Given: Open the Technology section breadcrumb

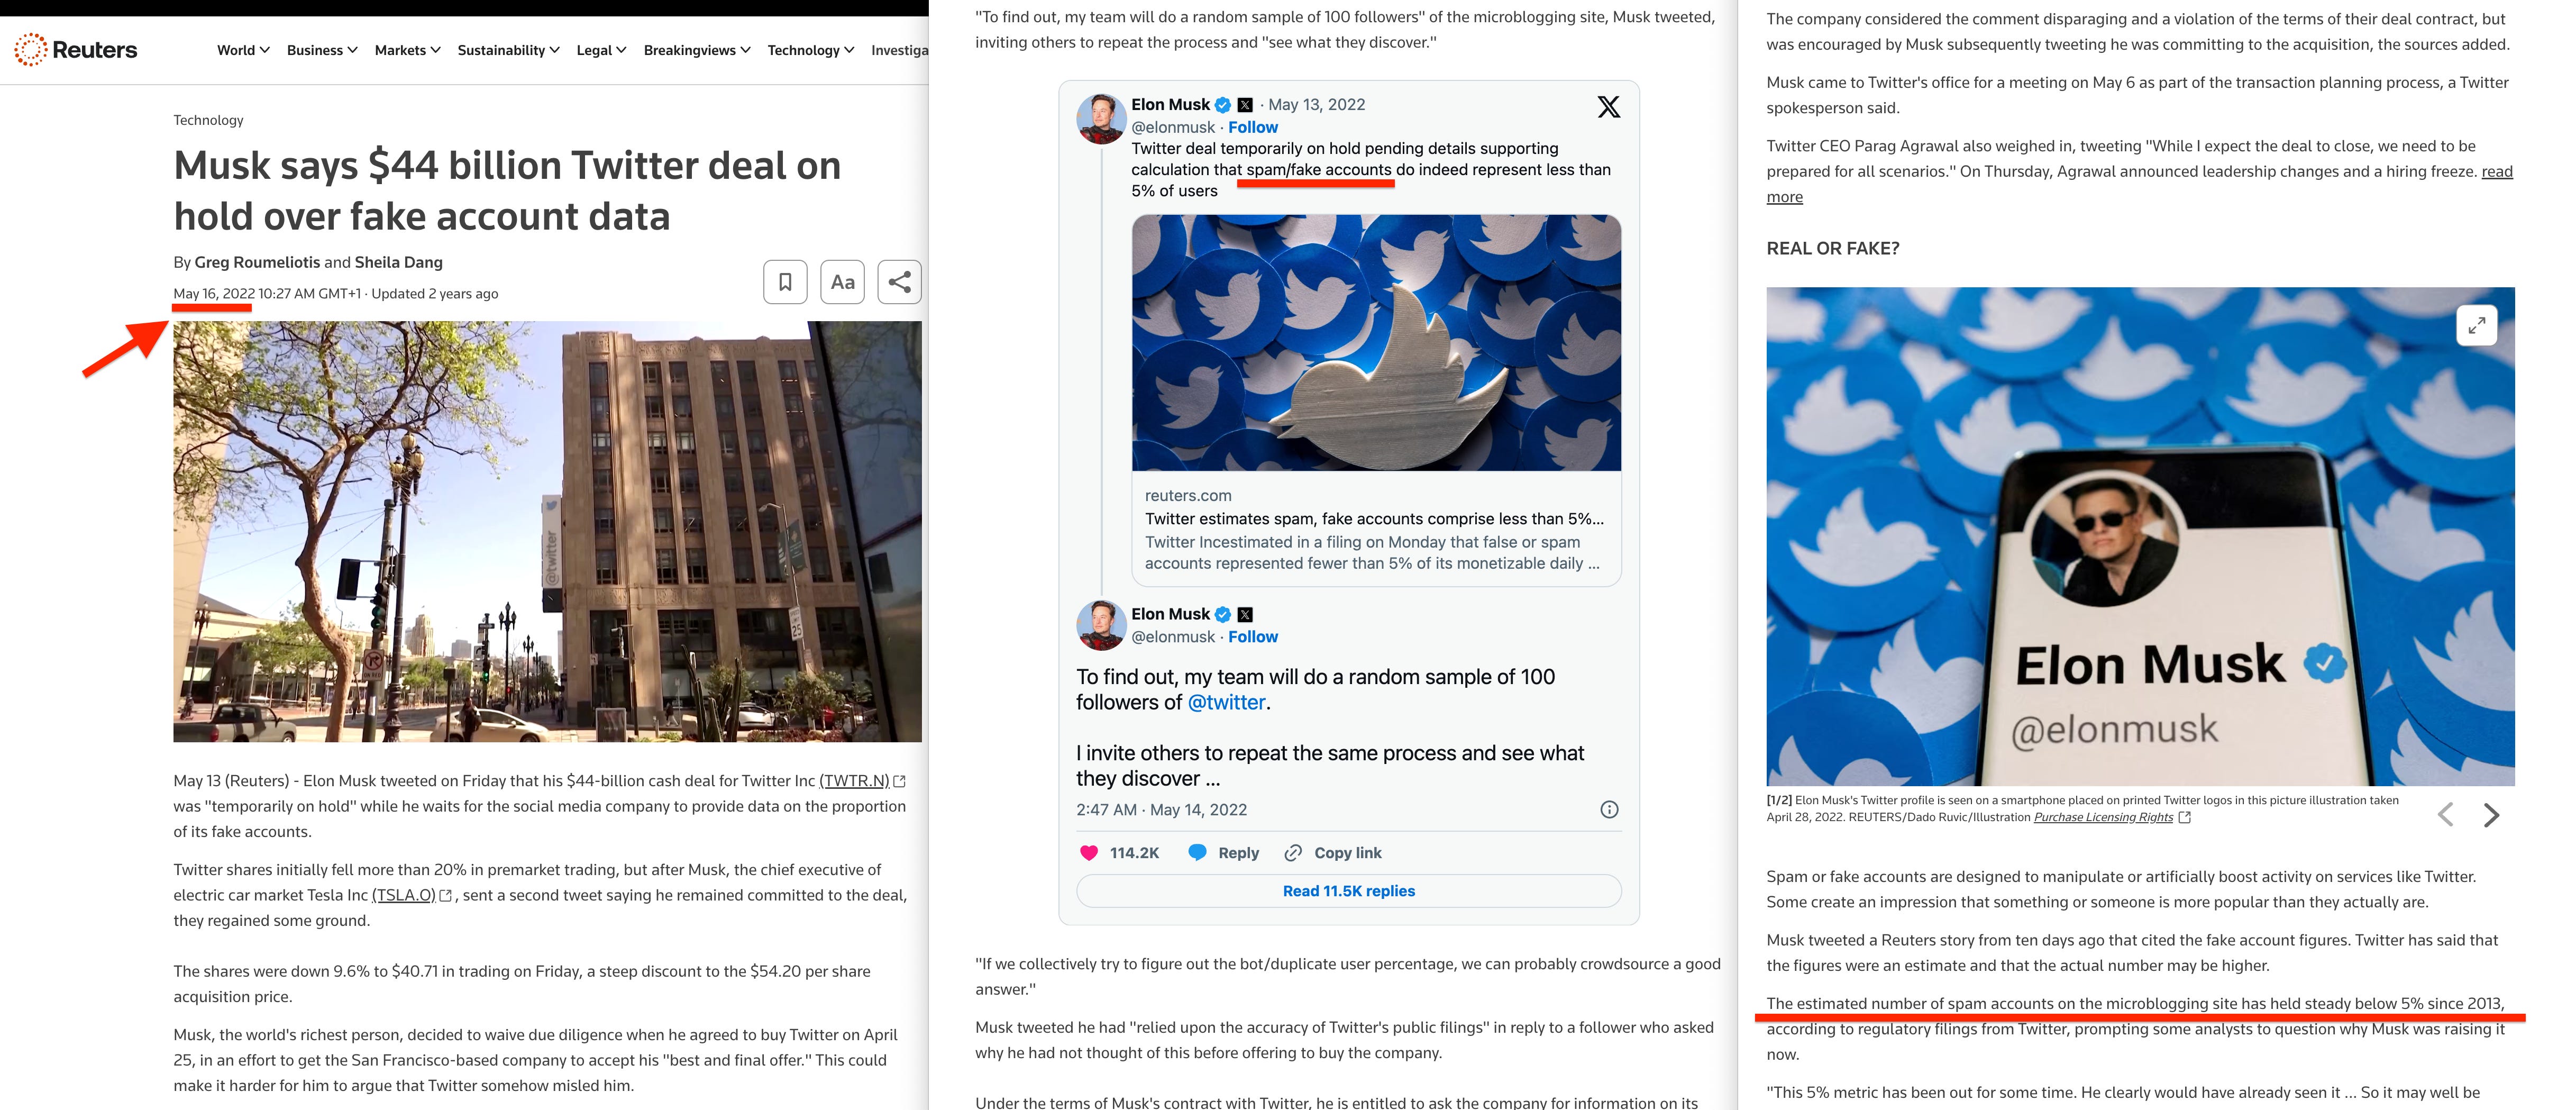Looking at the screenshot, I should point(208,120).
